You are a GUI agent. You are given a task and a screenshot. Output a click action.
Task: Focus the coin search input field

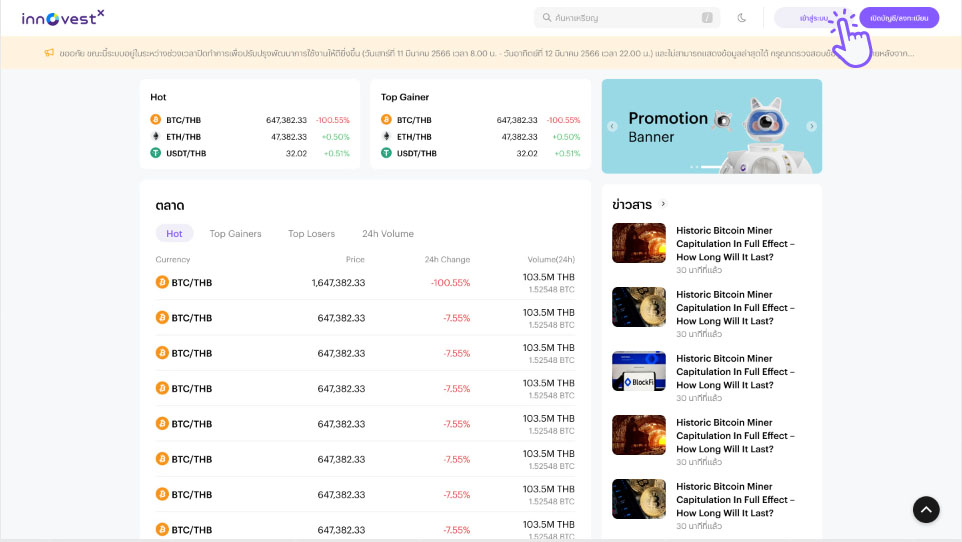(x=626, y=18)
